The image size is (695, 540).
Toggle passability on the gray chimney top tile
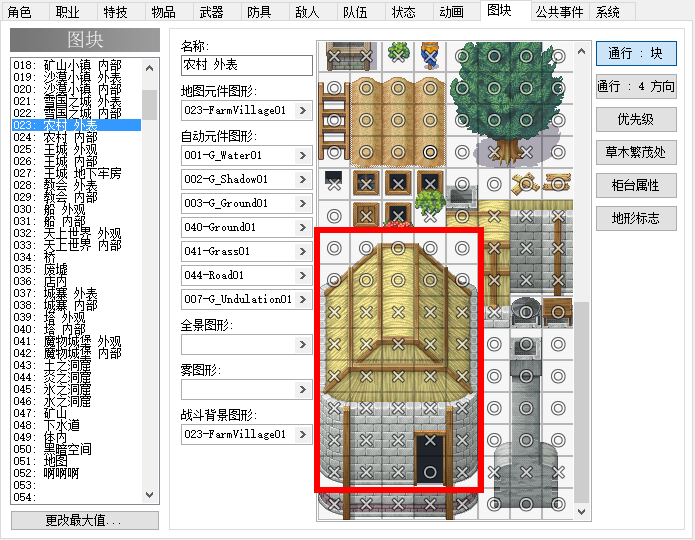pyautogui.click(x=526, y=344)
